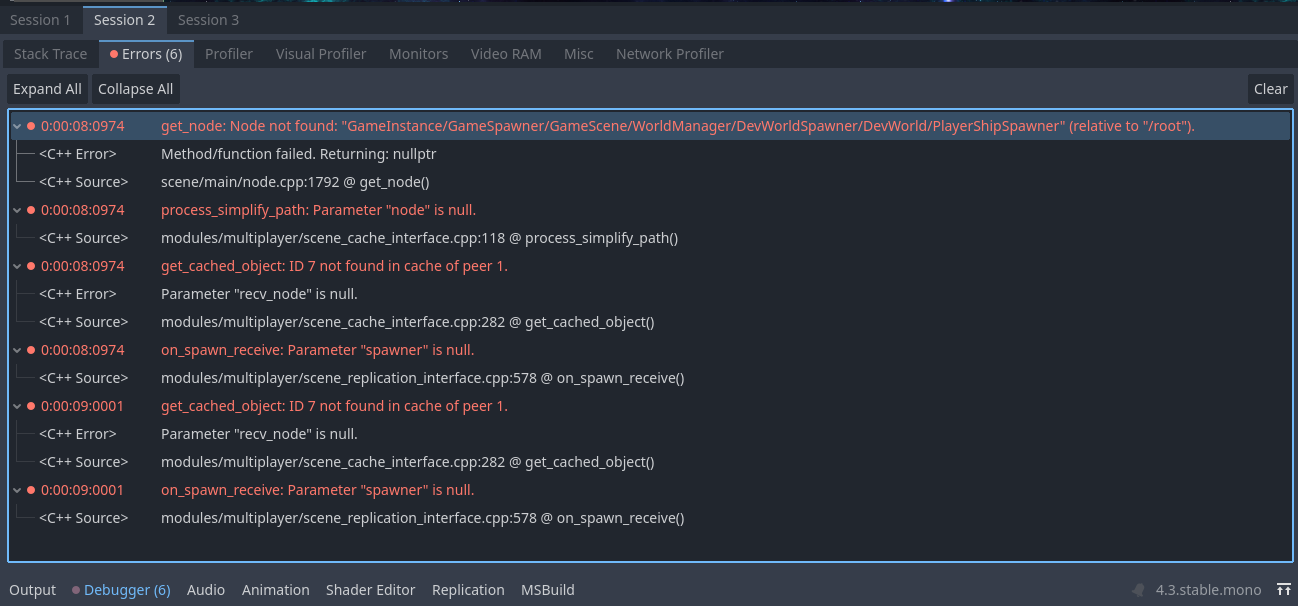Select node.cpp:1792 C++ Source row
Viewport: 1298px width, 606px height.
294,182
